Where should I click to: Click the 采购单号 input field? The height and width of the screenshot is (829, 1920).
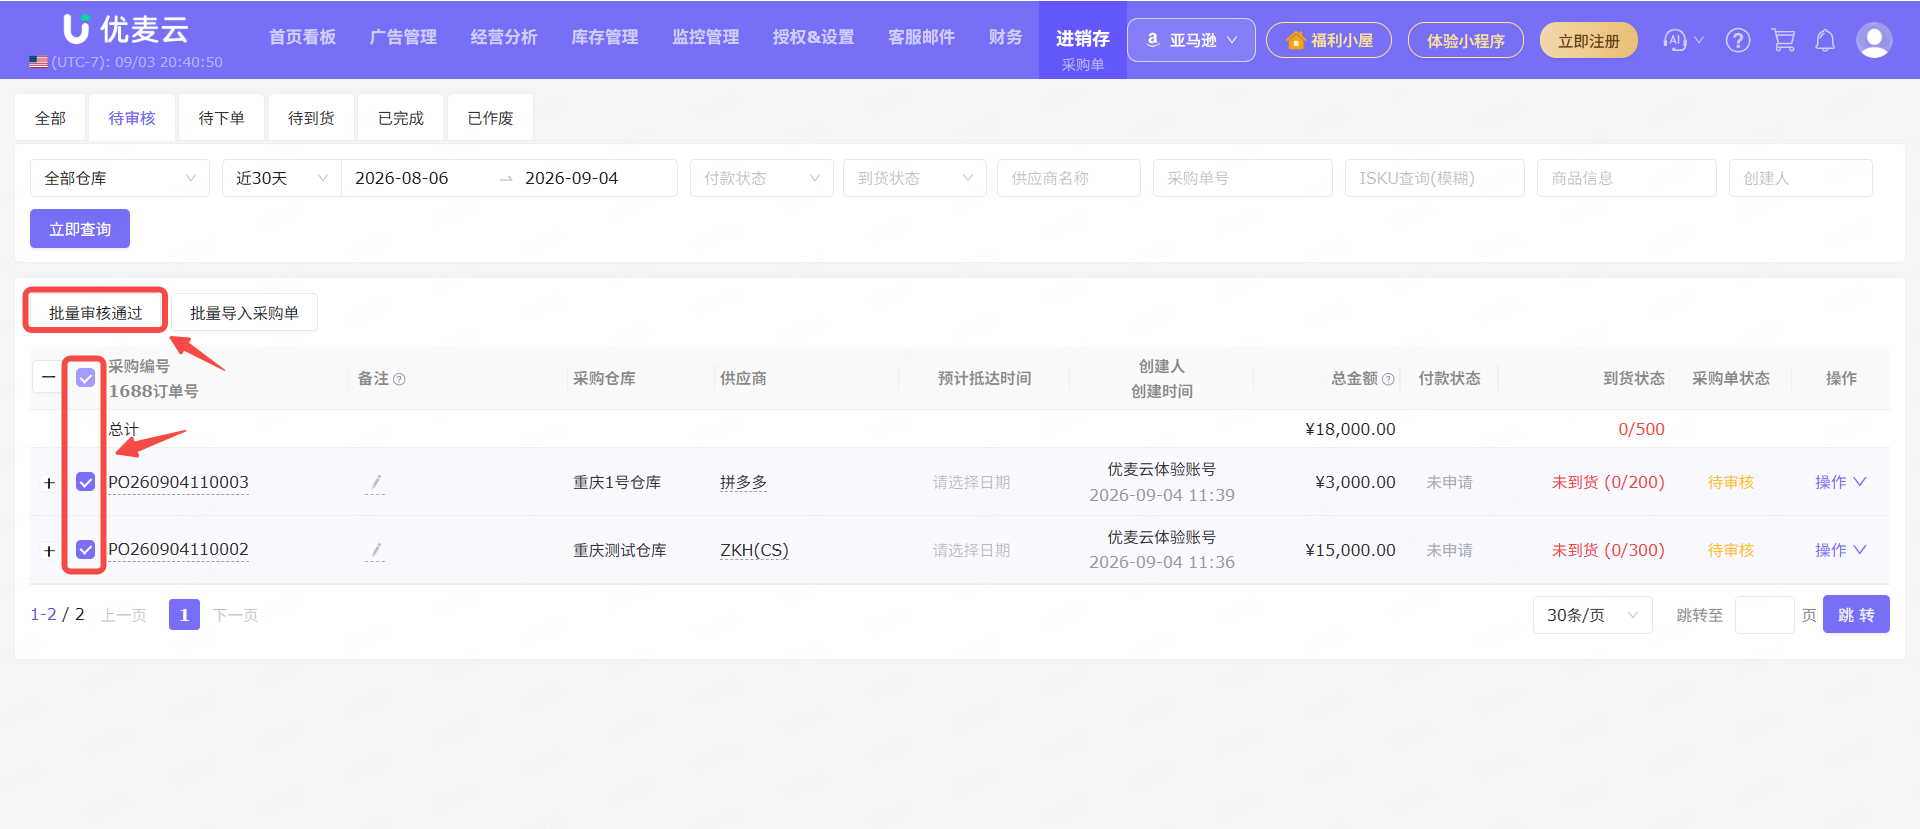coord(1243,178)
